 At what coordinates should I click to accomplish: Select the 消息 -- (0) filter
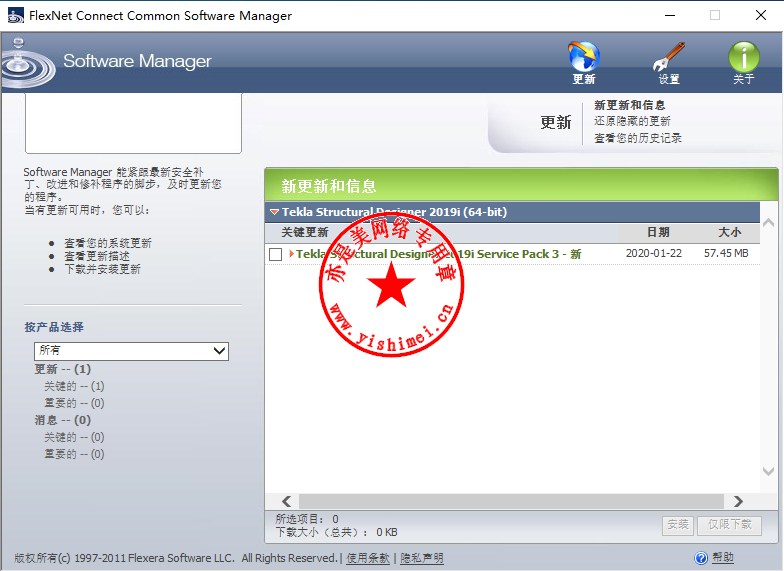coord(62,420)
